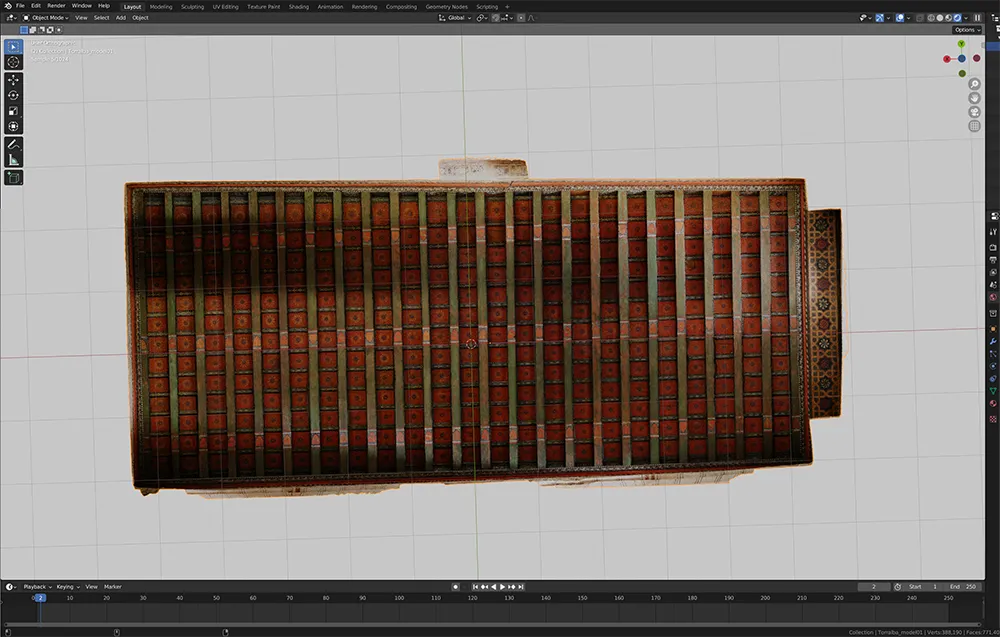The image size is (1000, 637).
Task: Open the Options dropdown in viewport
Action: point(966,30)
